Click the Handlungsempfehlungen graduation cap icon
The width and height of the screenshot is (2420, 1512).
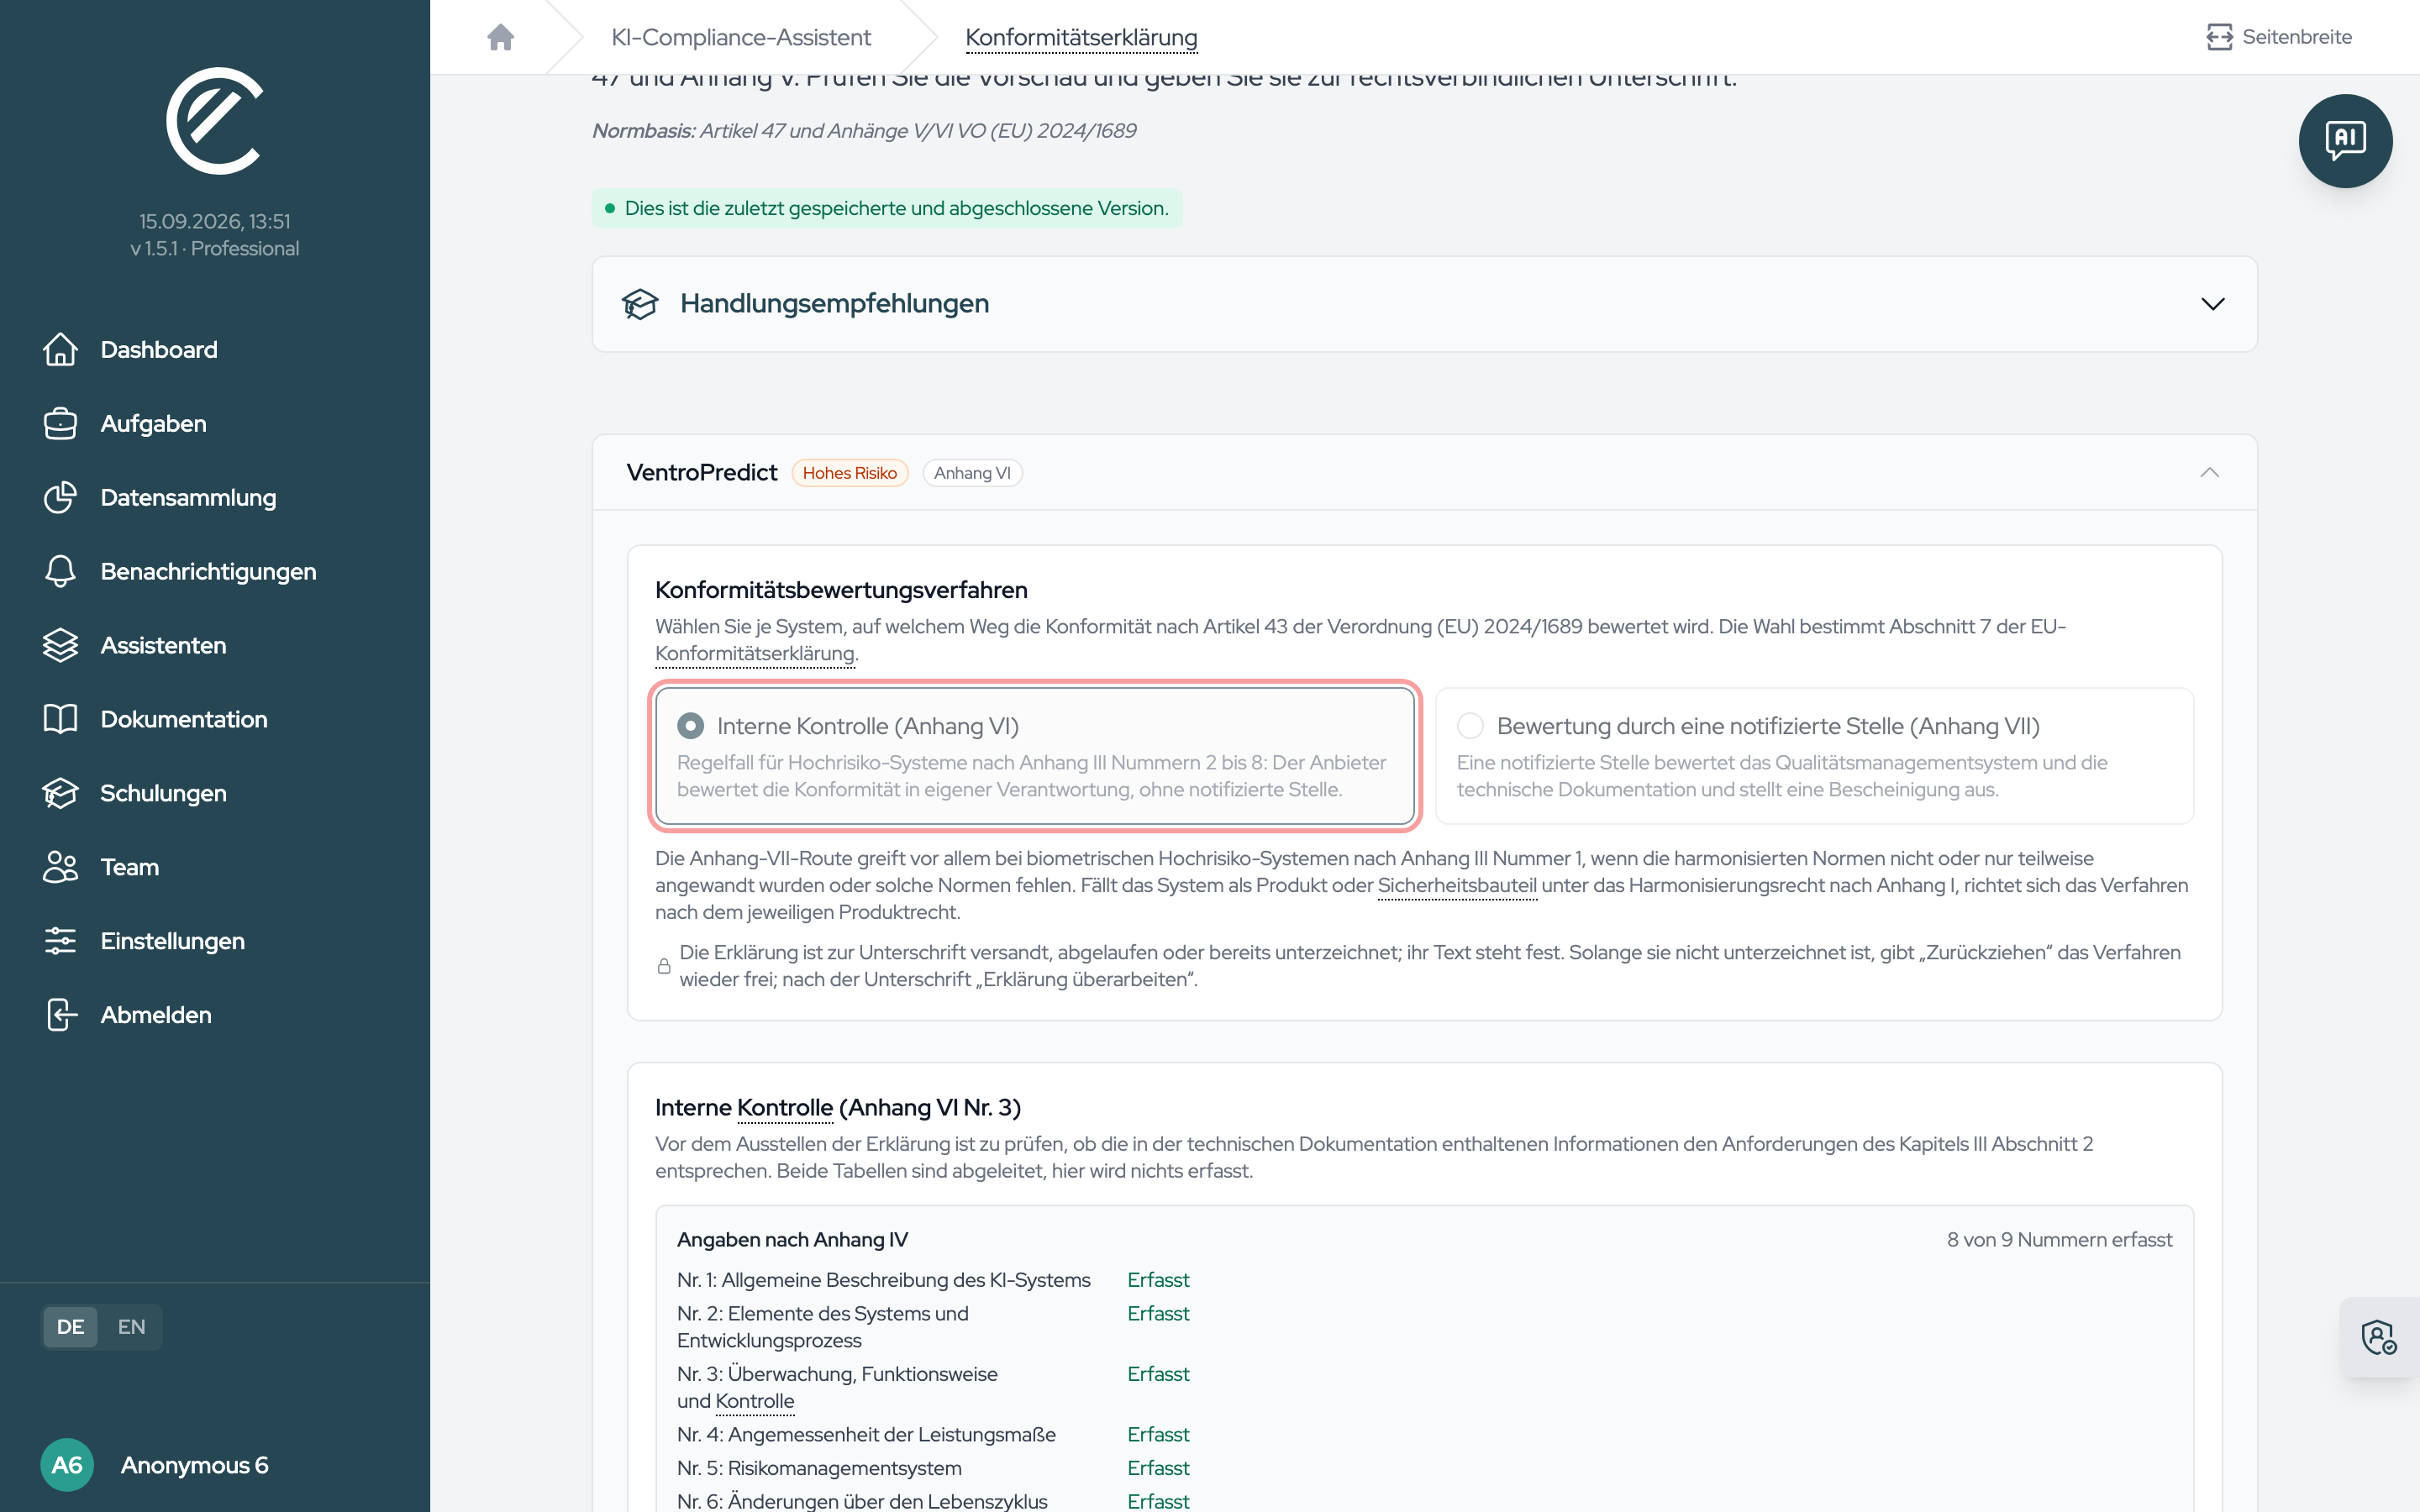pyautogui.click(x=640, y=304)
